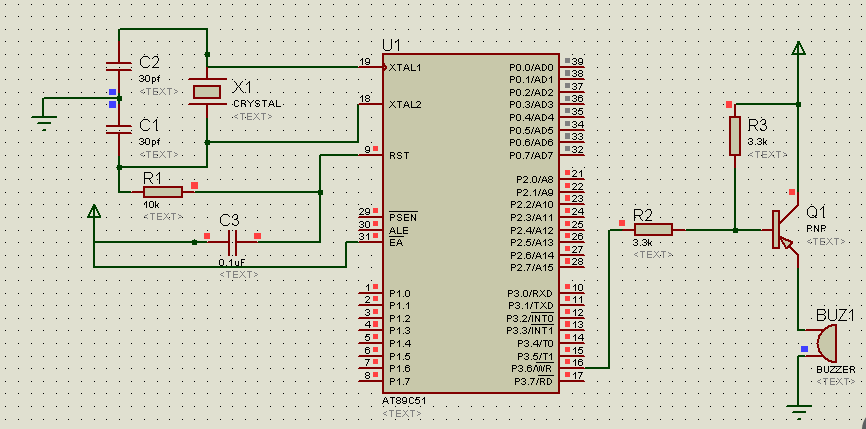This screenshot has width=866, height=429.
Task: Click the P3.7/RD pin label
Action: click(534, 381)
